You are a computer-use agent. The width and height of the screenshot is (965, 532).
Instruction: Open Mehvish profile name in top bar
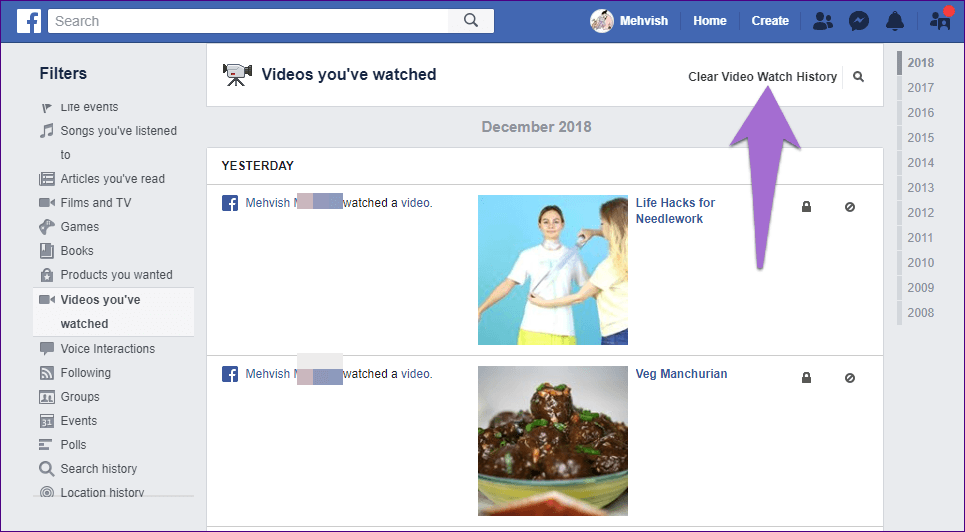pyautogui.click(x=644, y=21)
